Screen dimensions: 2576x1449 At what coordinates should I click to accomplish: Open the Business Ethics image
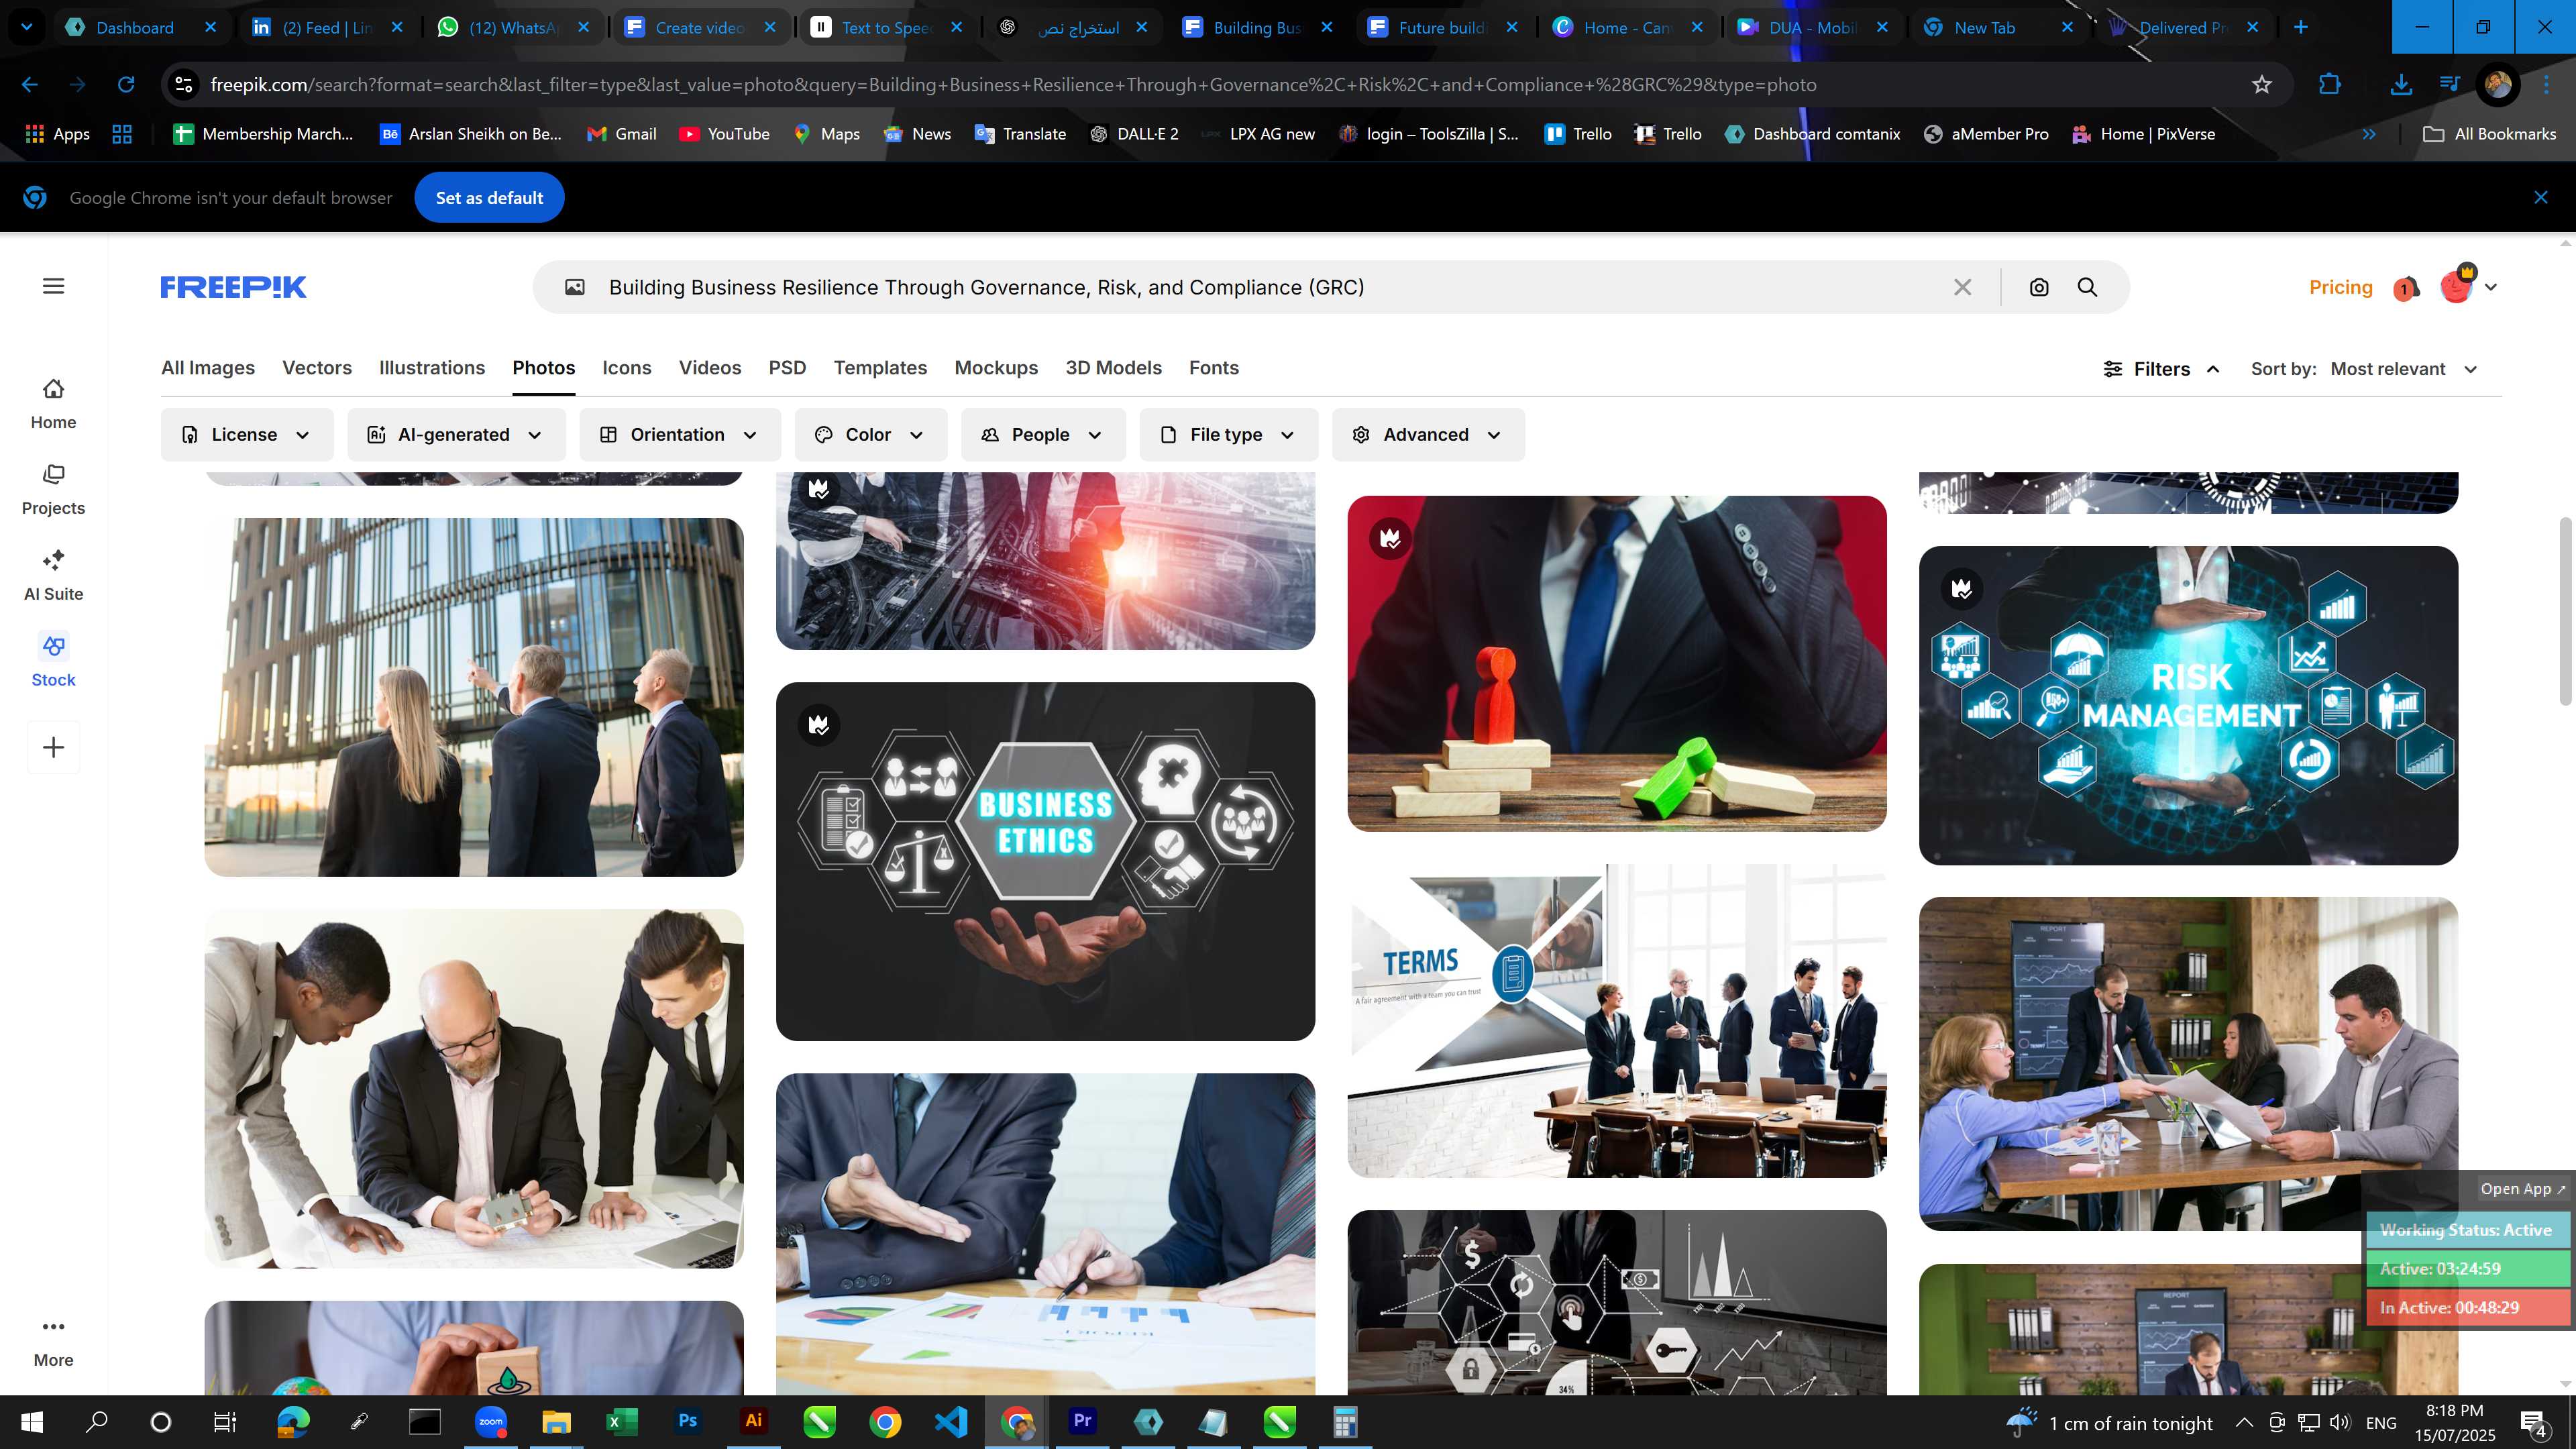pyautogui.click(x=1045, y=862)
